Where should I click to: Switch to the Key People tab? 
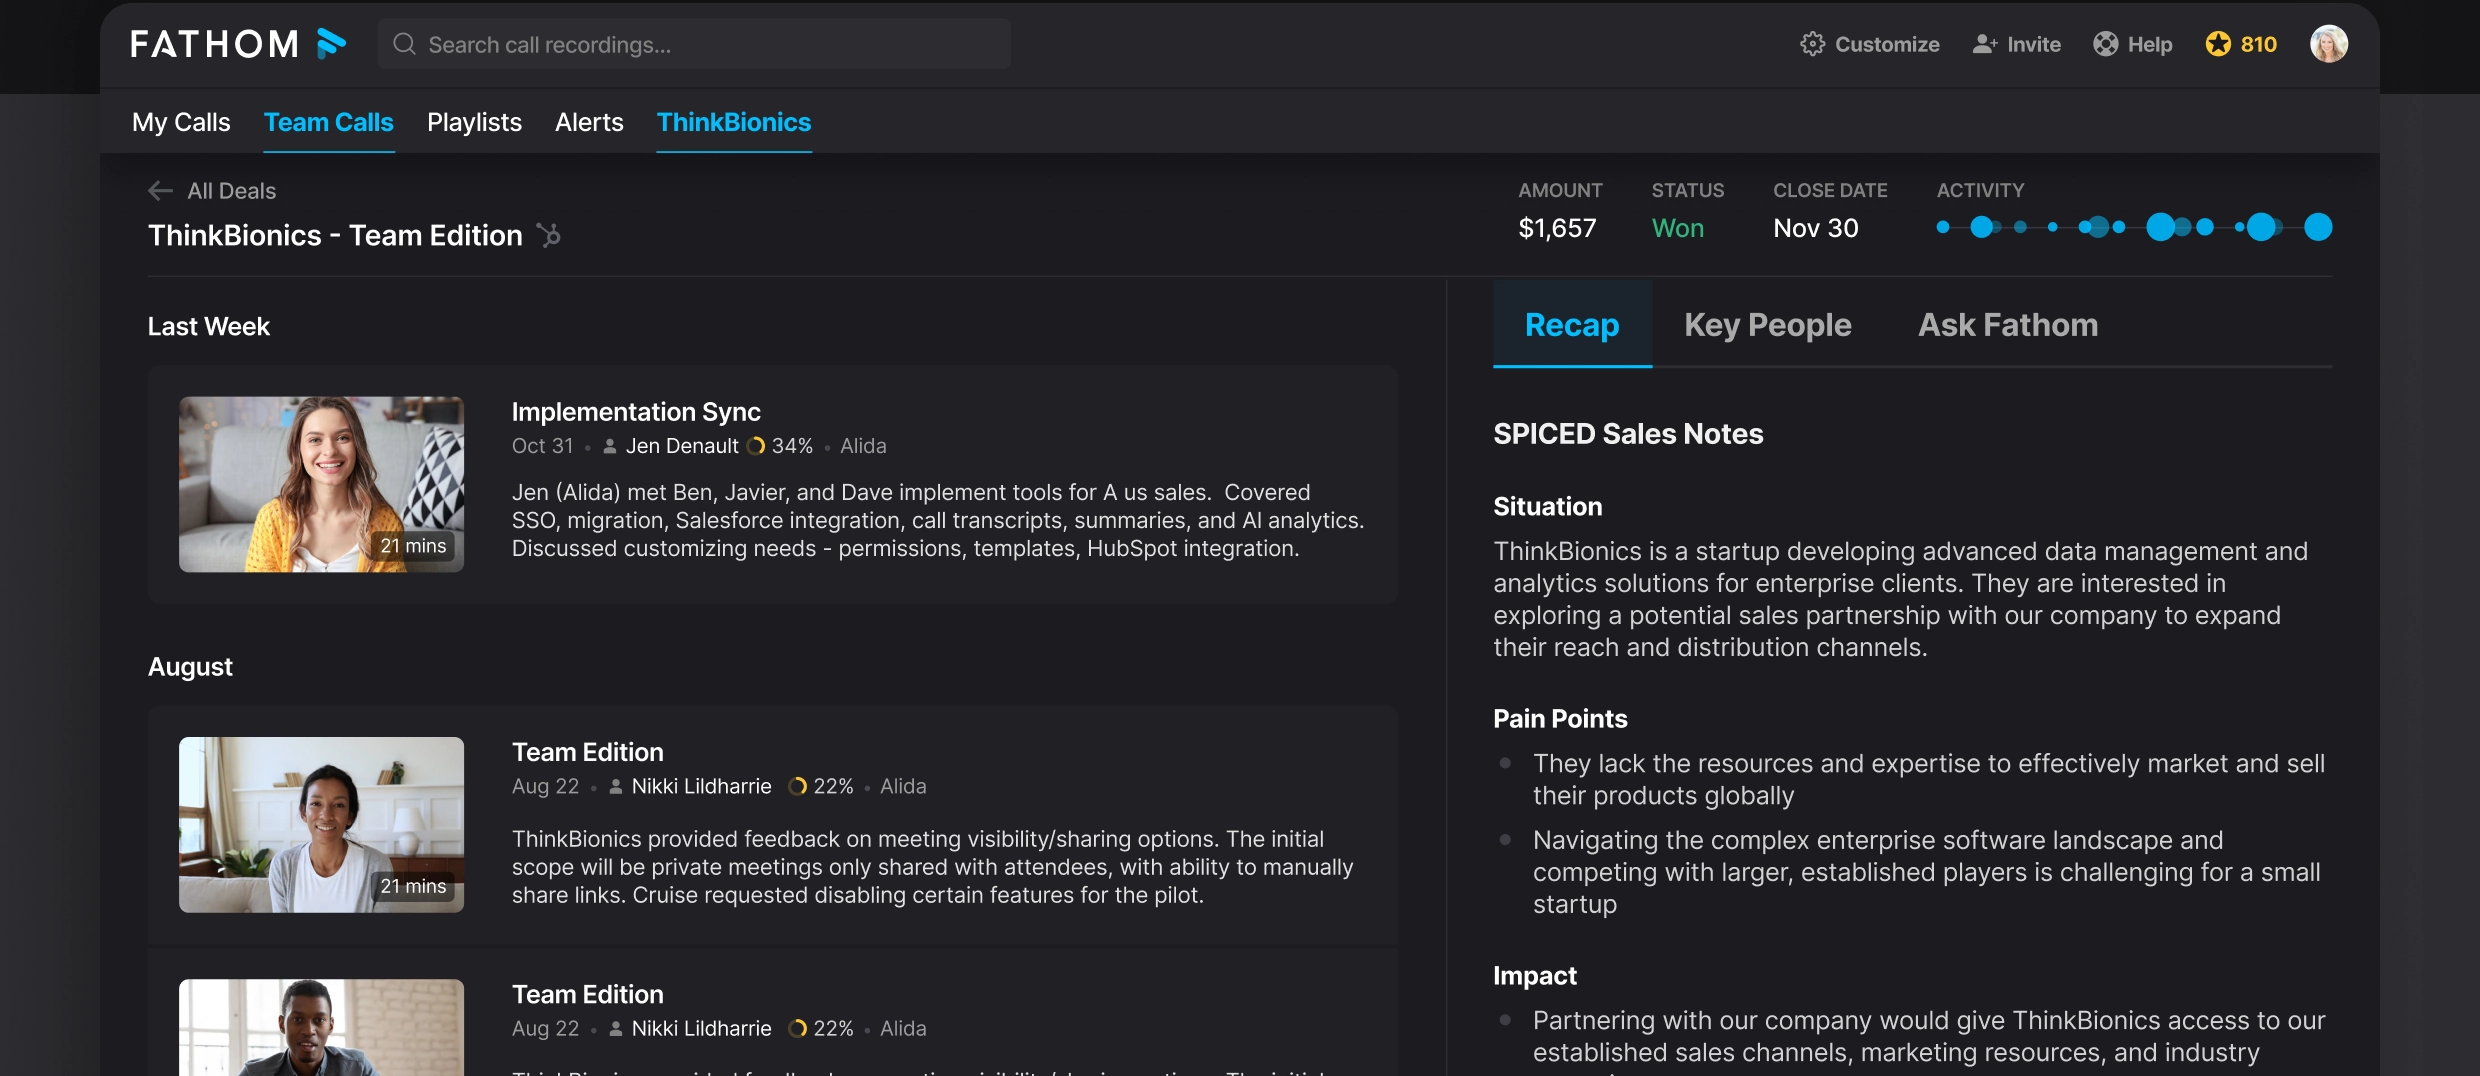(1767, 325)
